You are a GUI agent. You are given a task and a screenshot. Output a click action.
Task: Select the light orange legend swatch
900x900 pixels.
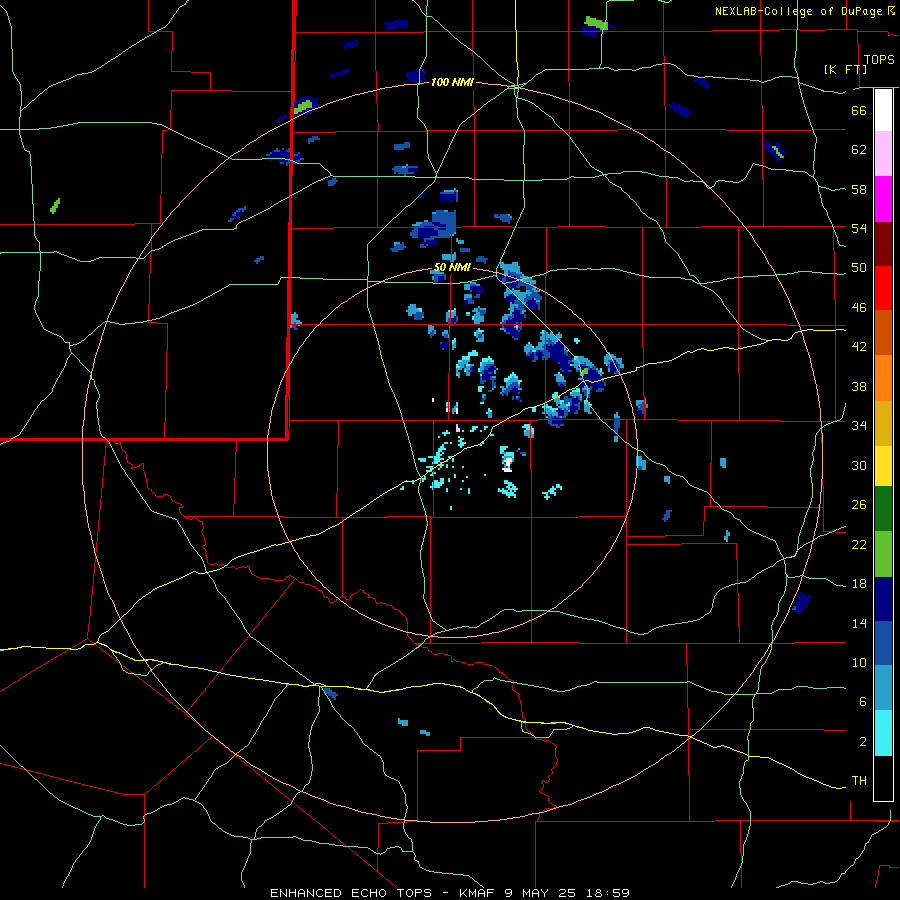tap(883, 378)
